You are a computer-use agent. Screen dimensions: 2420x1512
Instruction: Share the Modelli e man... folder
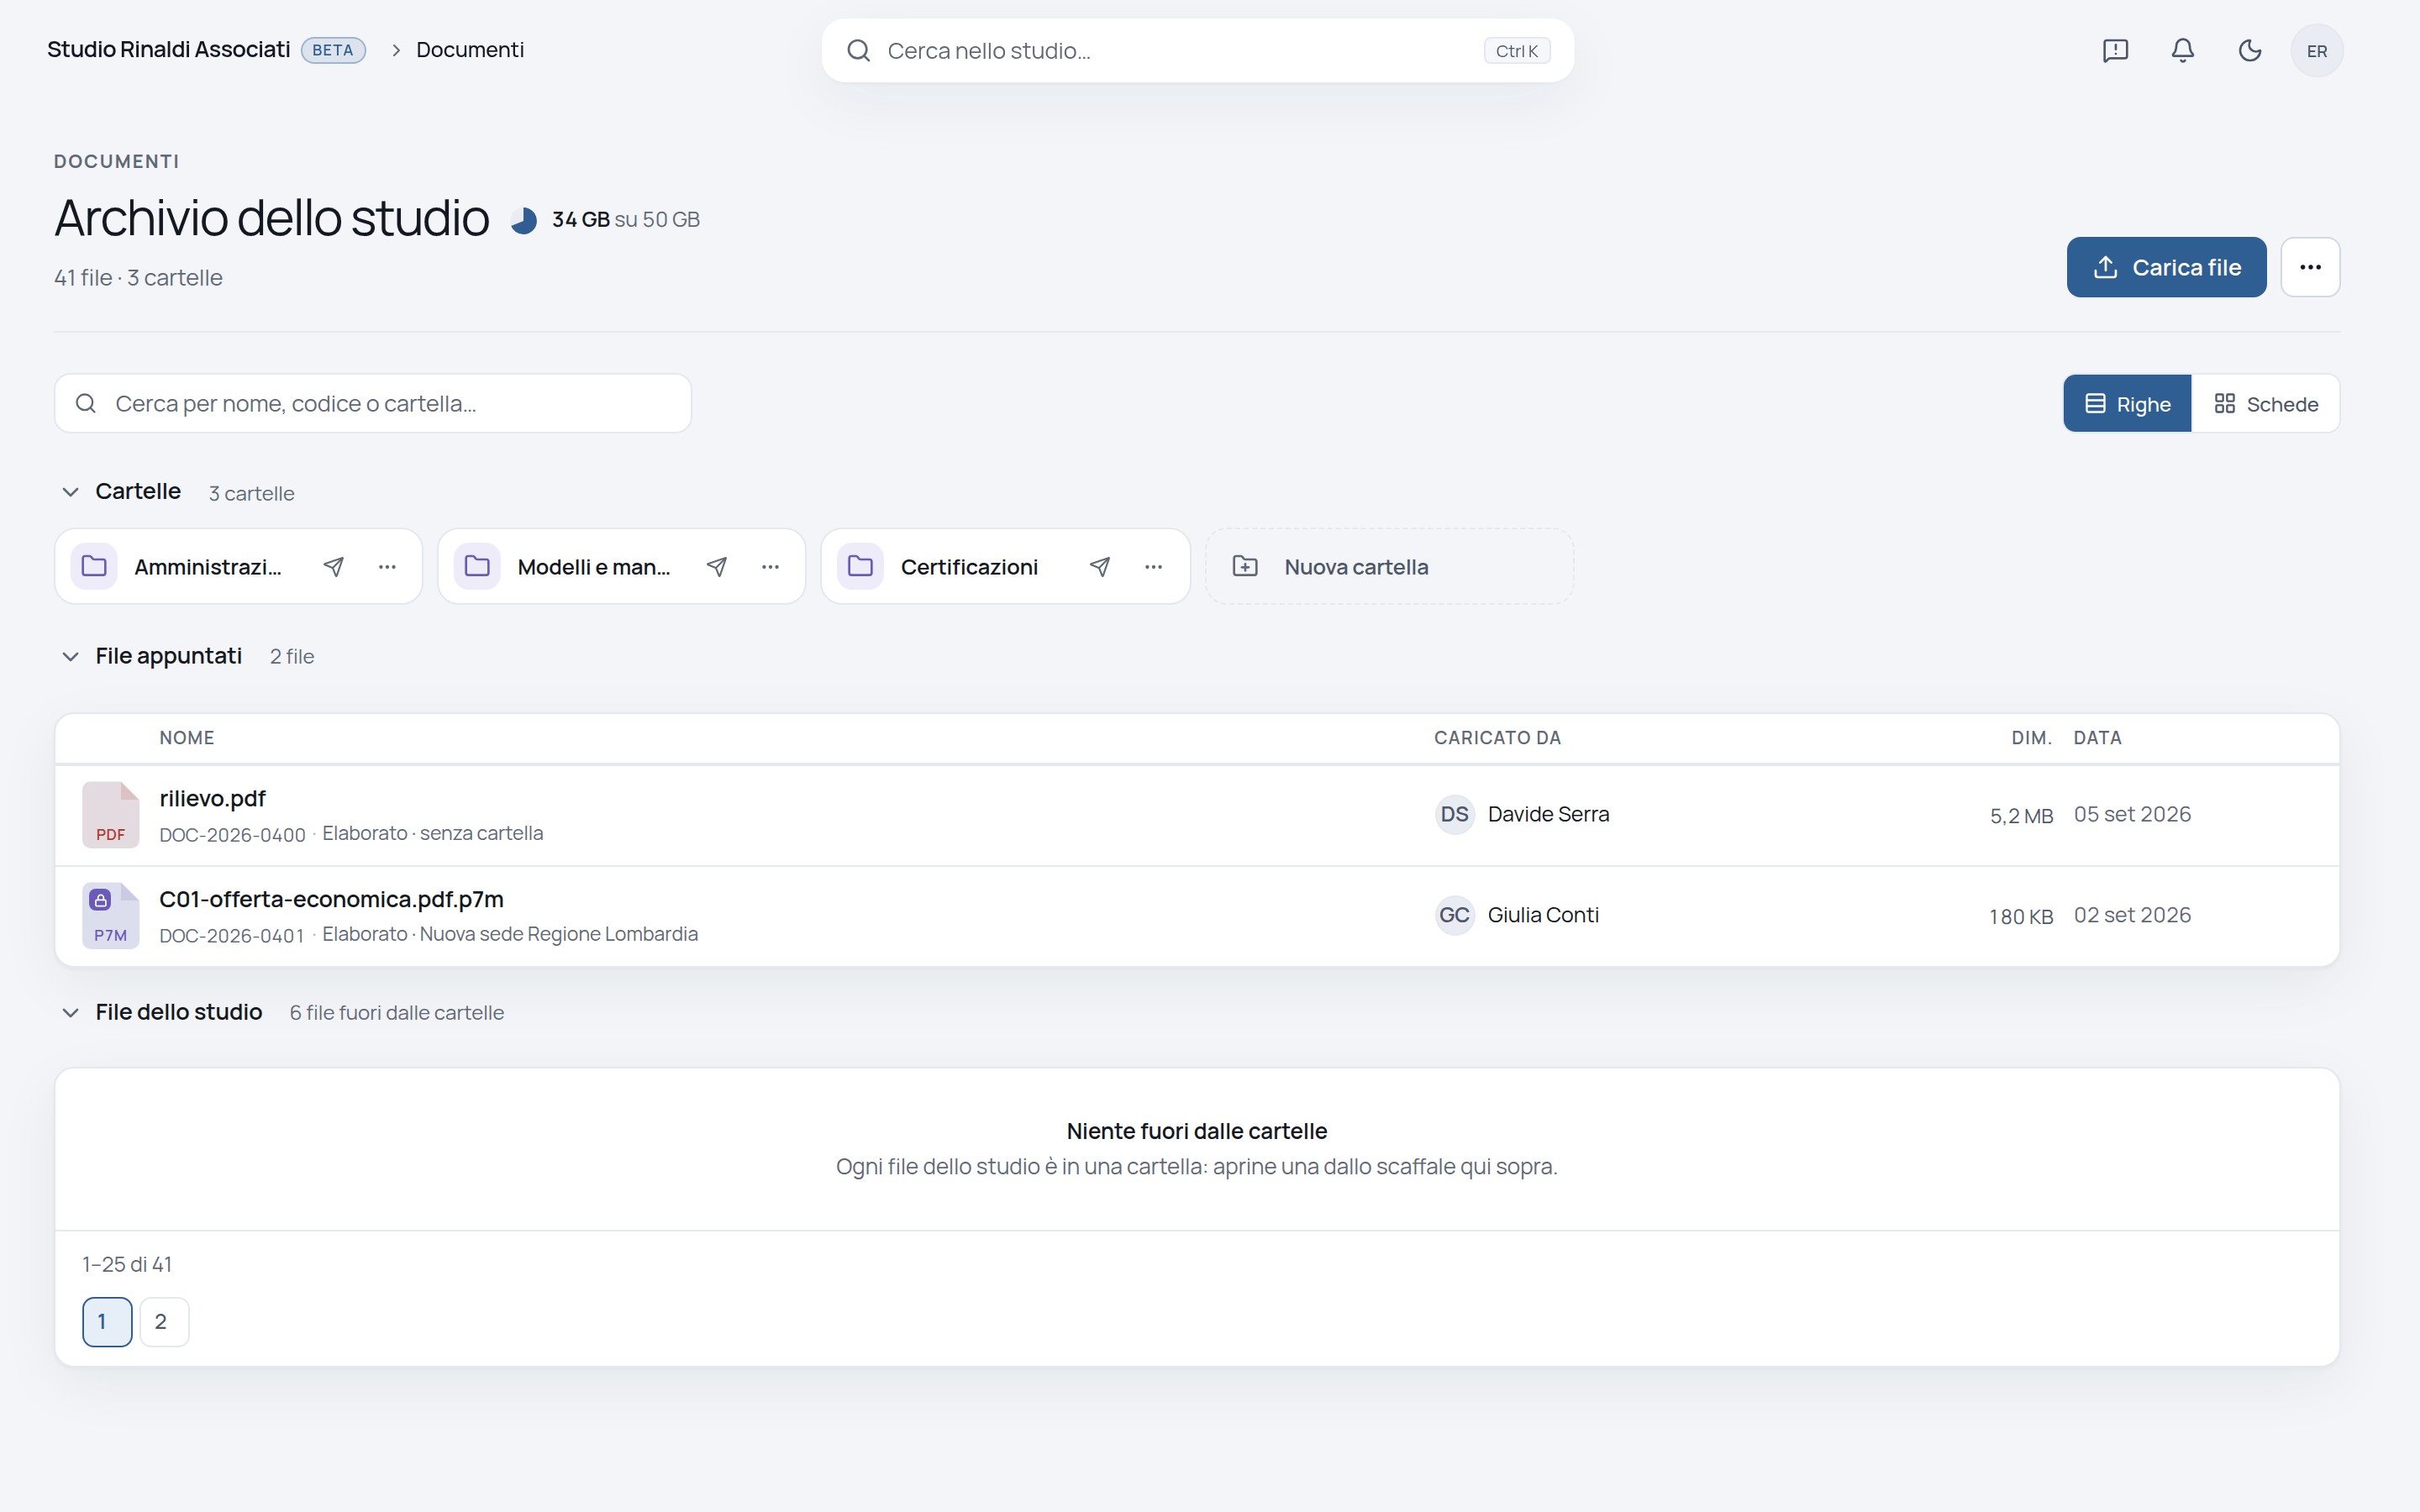click(717, 567)
